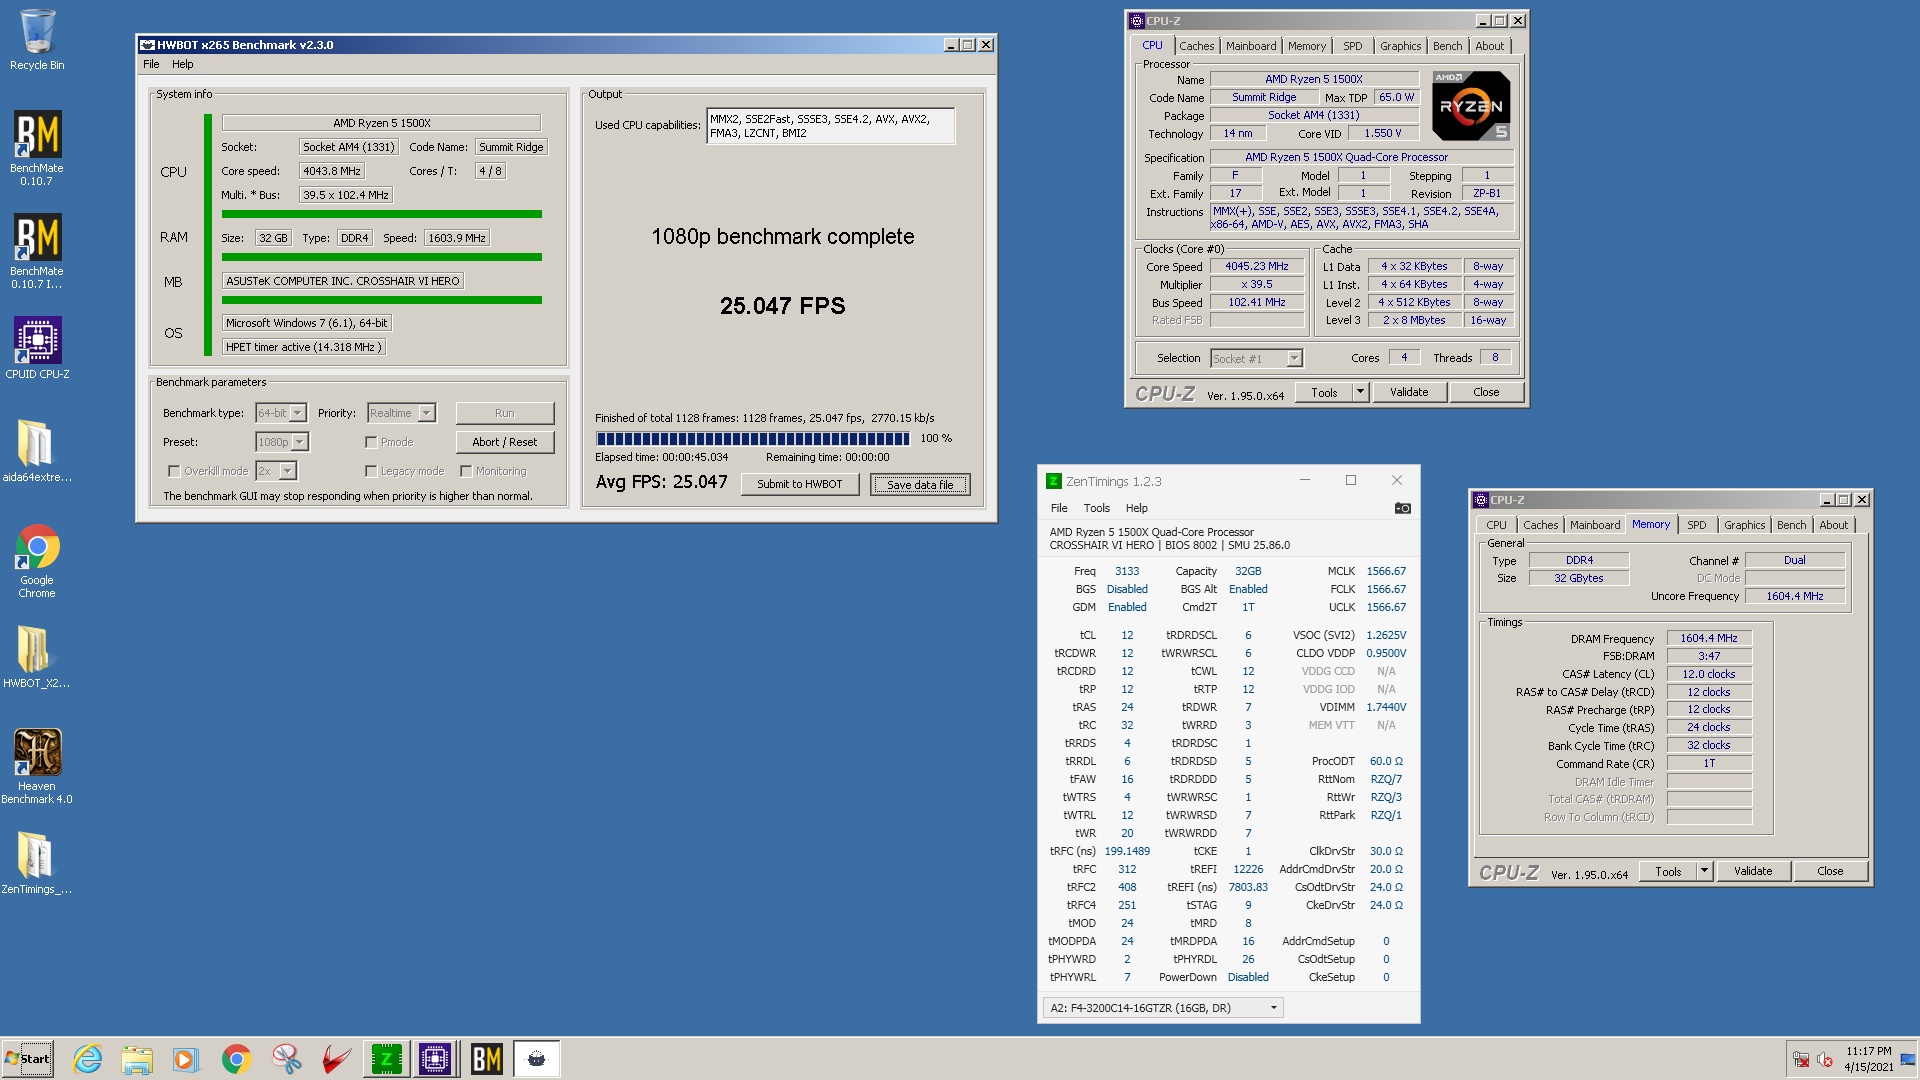This screenshot has height=1080, width=1920.
Task: Click Validate in top CPU-Z window
Action: (1409, 392)
